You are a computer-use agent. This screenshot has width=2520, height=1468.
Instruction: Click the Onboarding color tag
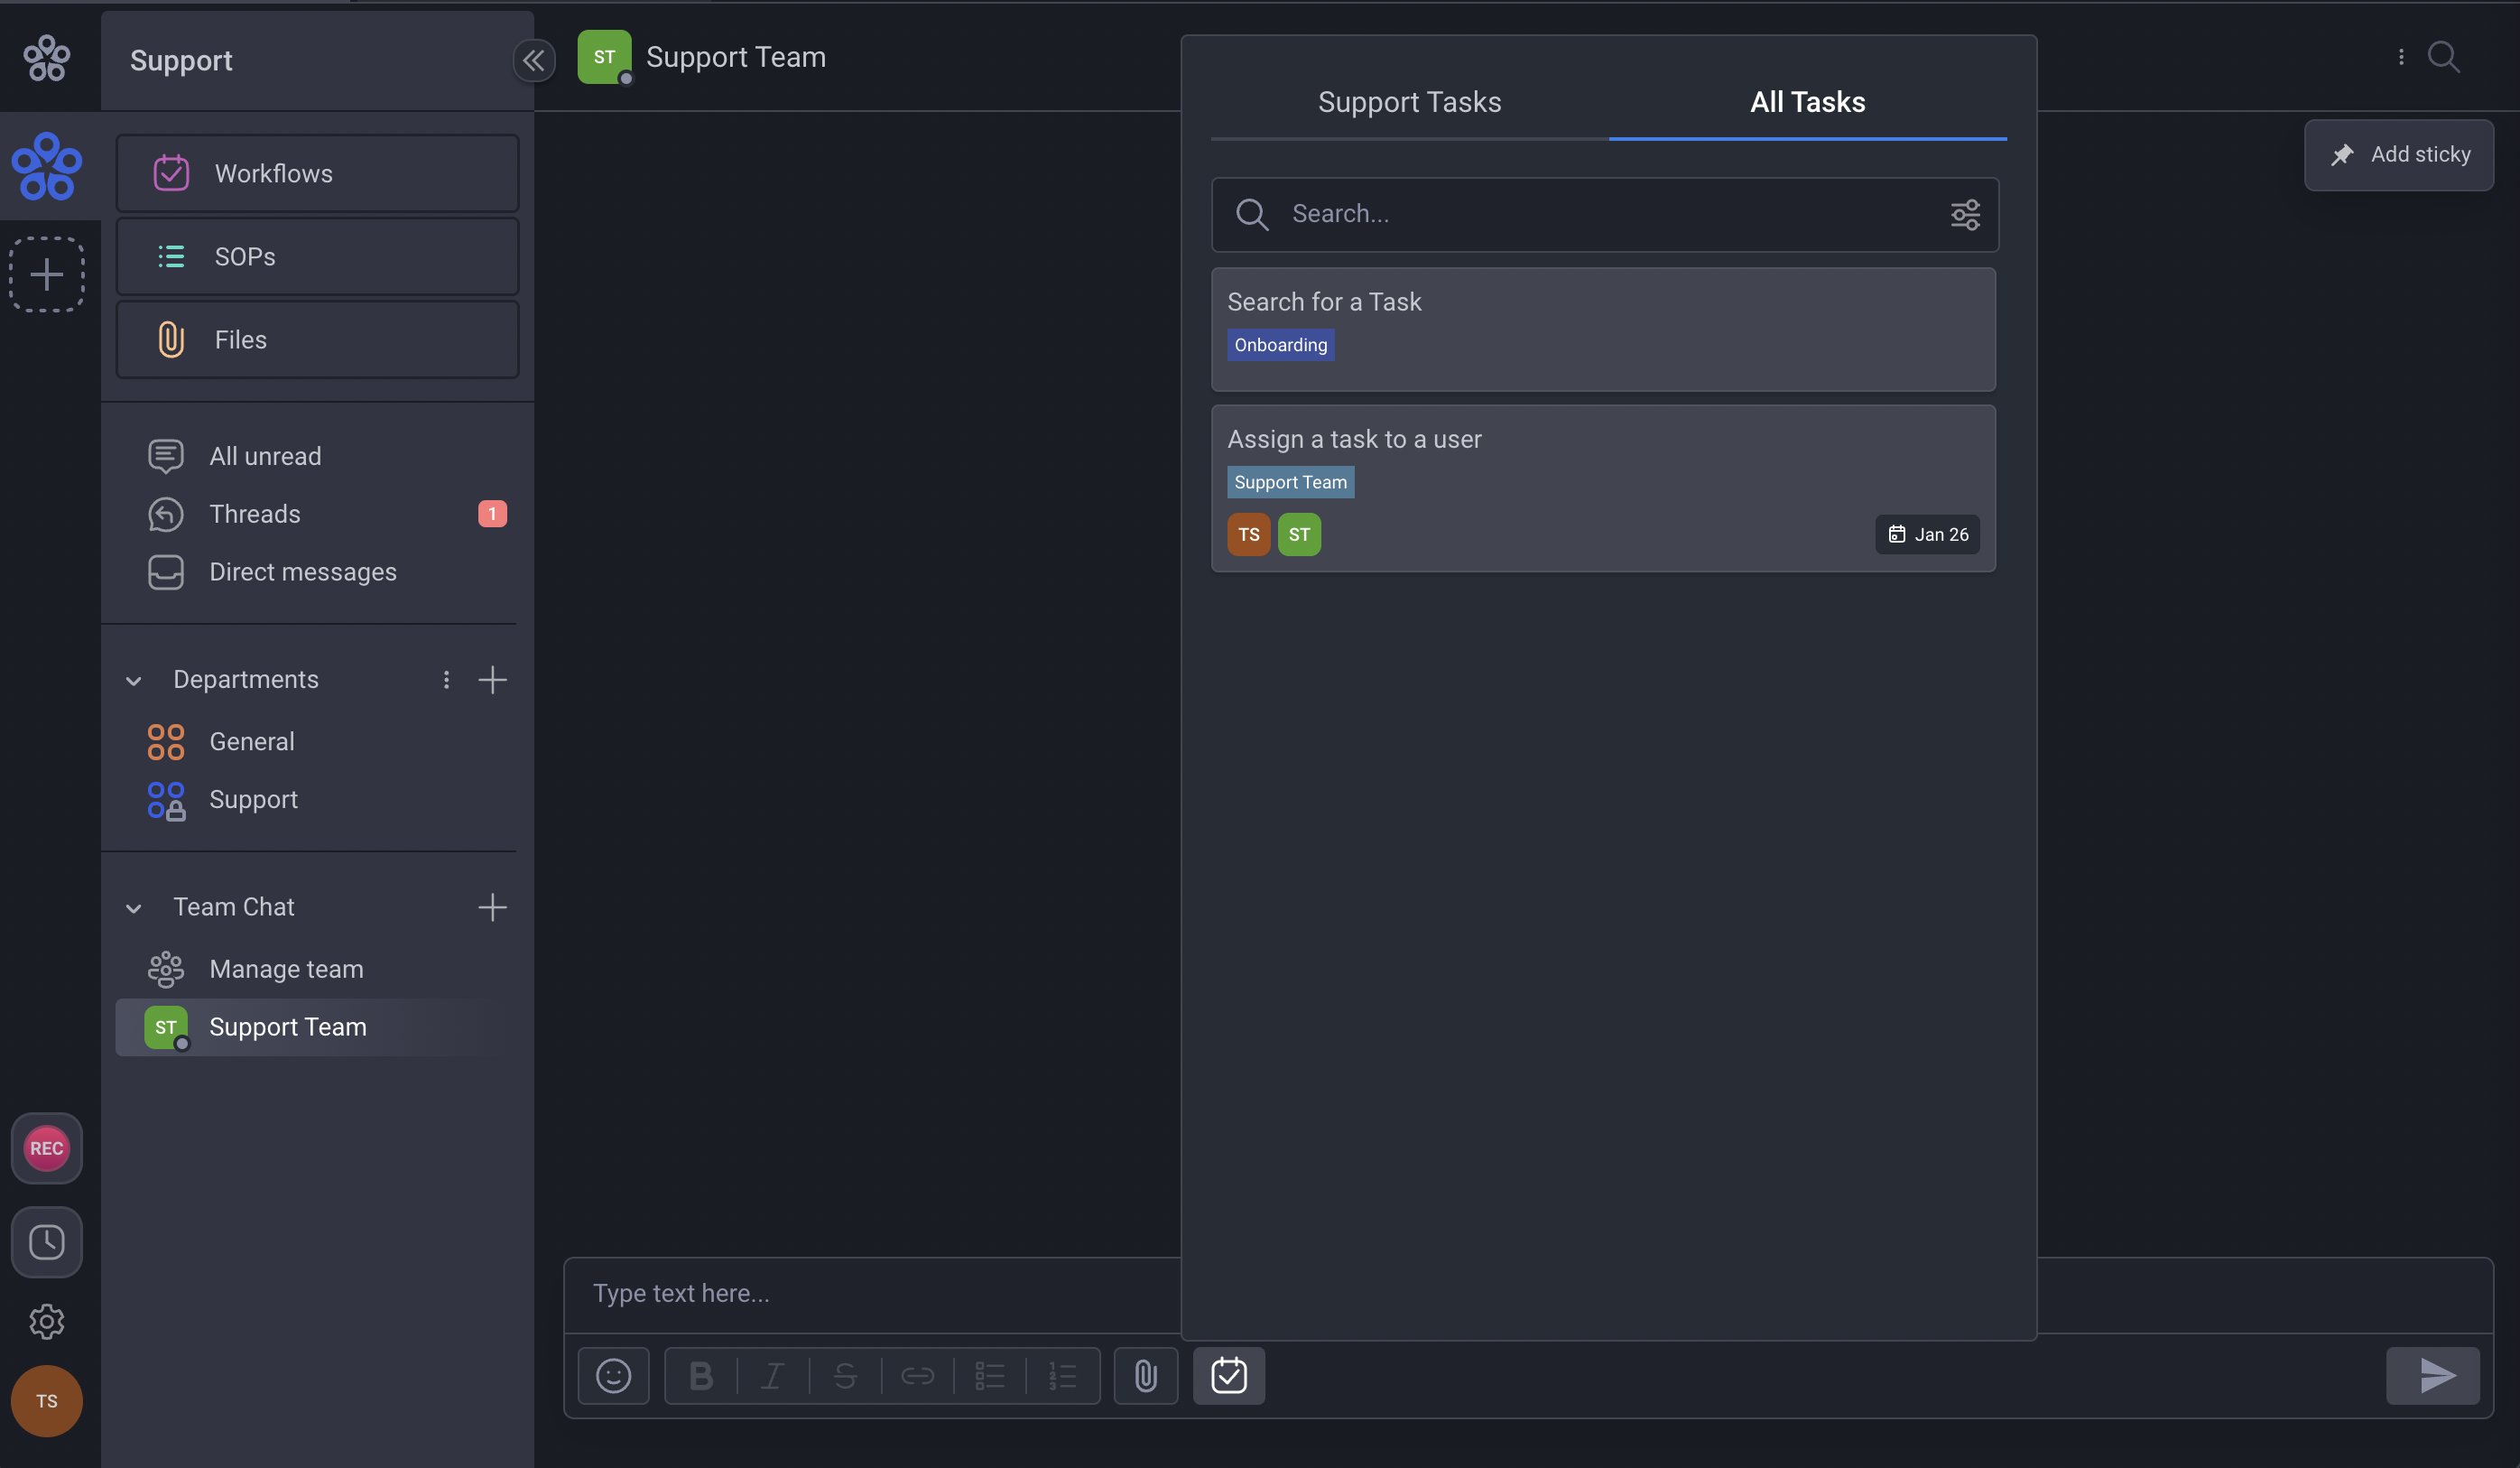pyautogui.click(x=1280, y=345)
